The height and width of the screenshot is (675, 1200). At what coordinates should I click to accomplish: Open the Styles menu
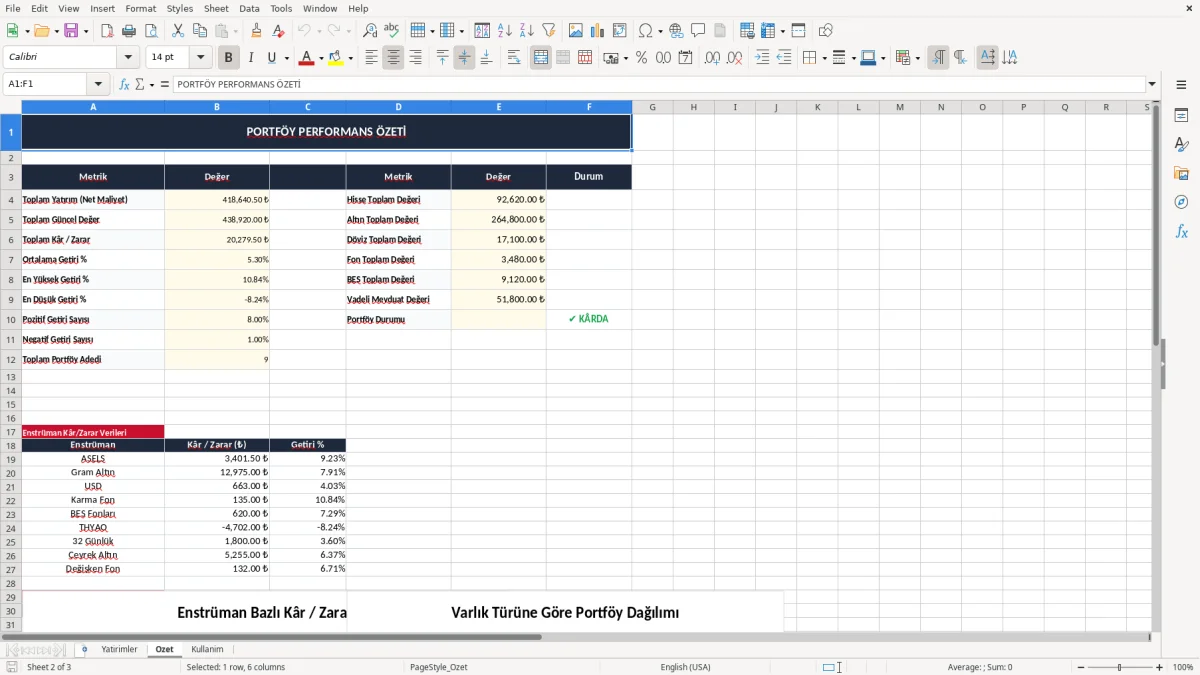tap(180, 8)
